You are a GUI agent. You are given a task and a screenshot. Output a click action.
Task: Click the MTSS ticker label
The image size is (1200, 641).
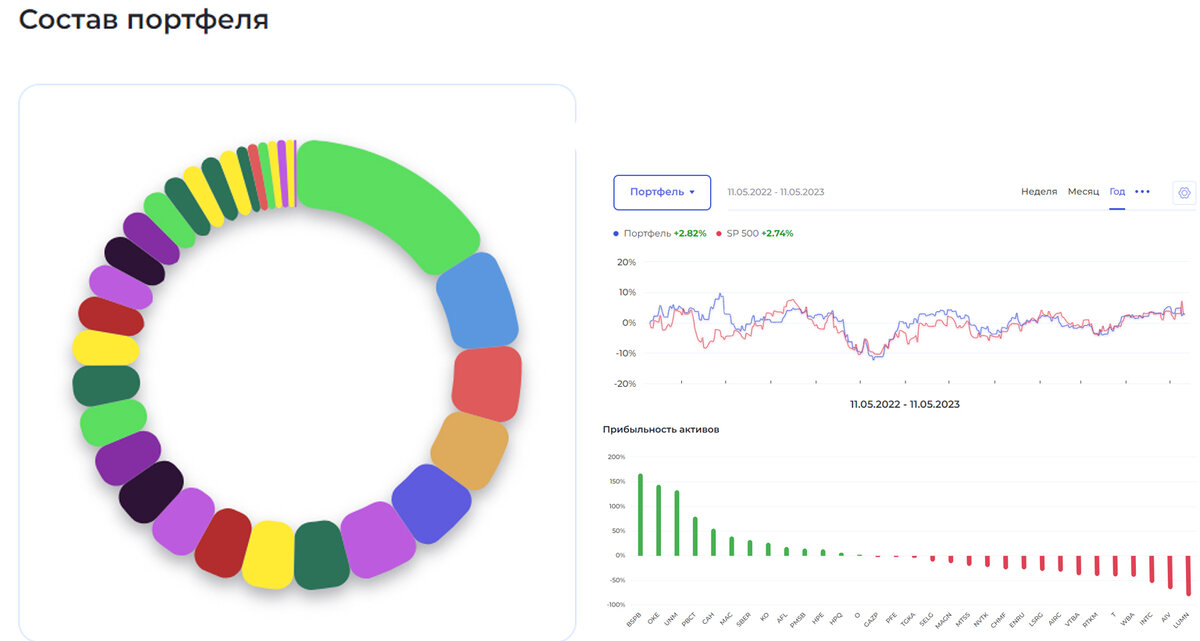coord(962,621)
